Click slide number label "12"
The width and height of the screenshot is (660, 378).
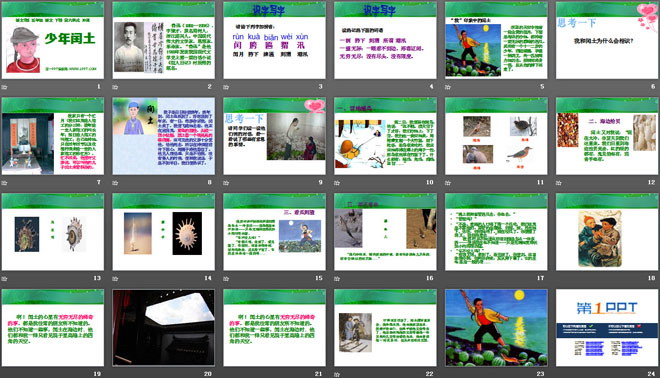651,182
